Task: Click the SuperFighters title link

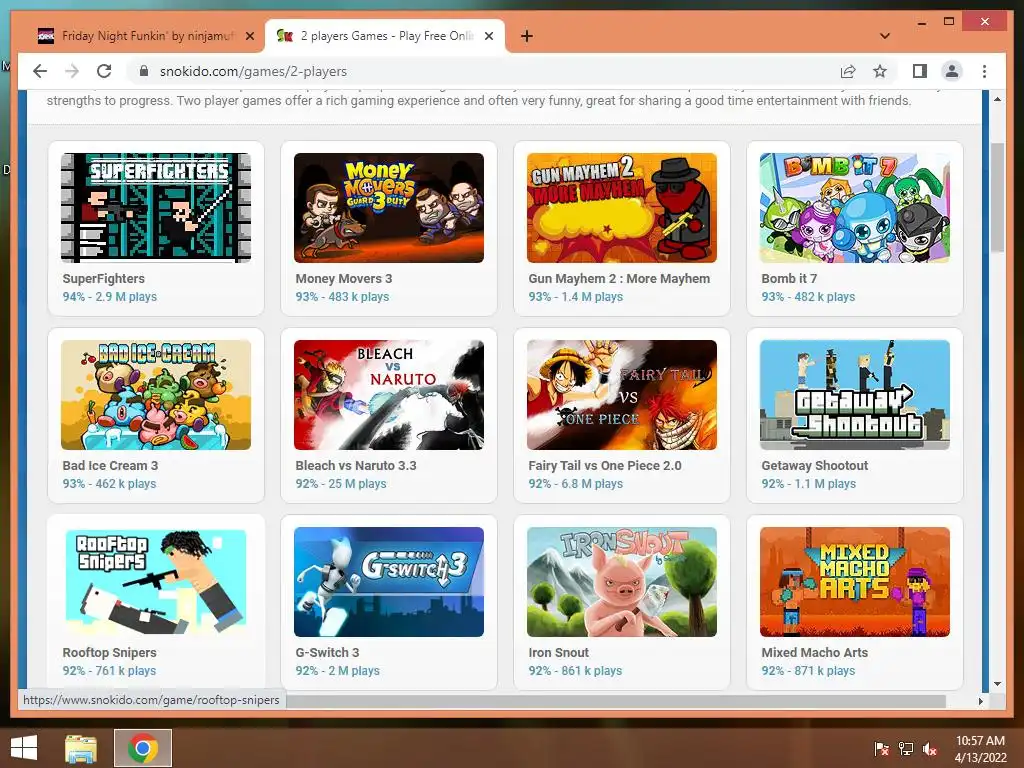Action: (x=104, y=278)
